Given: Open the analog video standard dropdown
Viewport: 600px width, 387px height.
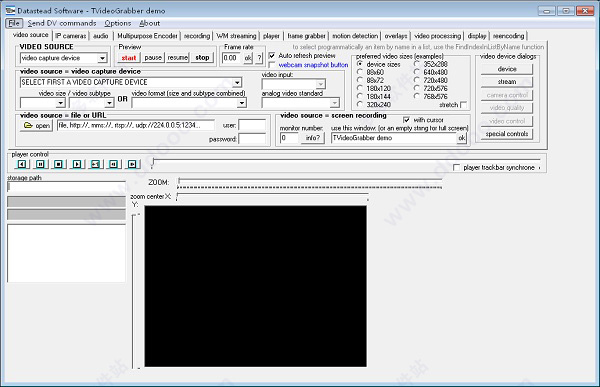Looking at the screenshot, I should pyautogui.click(x=335, y=103).
